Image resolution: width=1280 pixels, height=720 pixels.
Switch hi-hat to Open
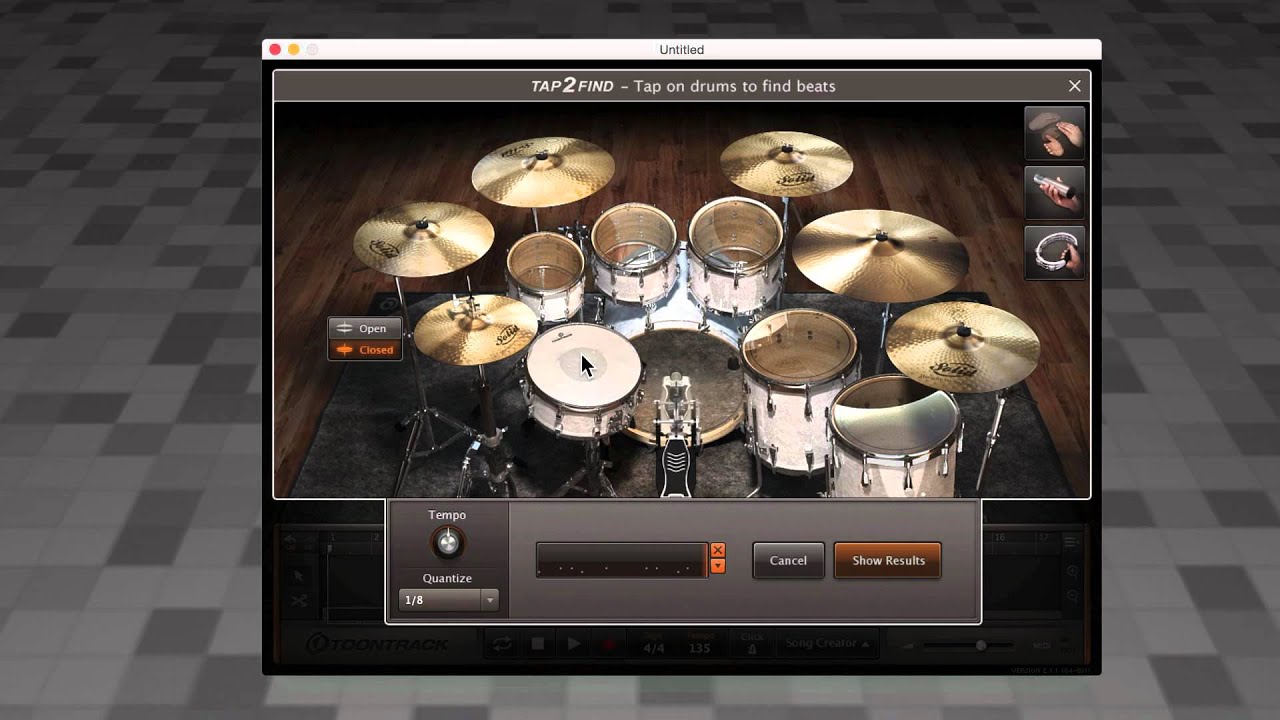point(365,328)
